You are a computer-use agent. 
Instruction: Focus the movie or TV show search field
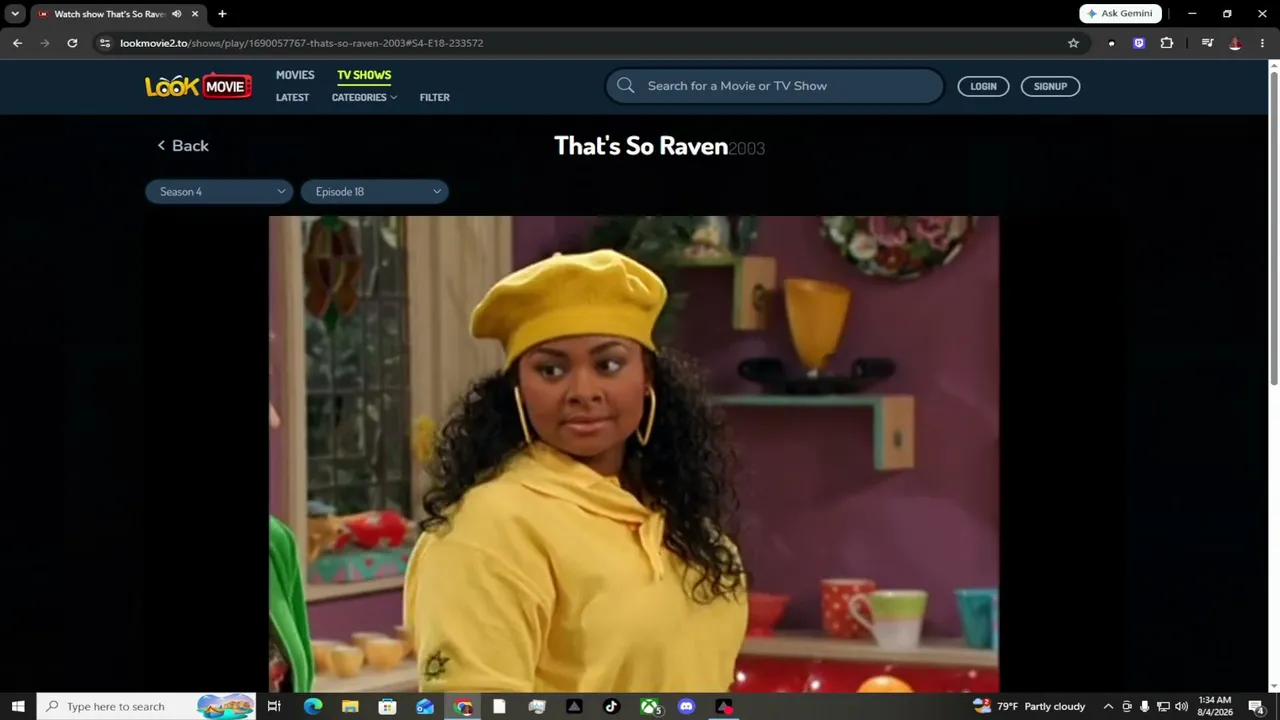[774, 86]
